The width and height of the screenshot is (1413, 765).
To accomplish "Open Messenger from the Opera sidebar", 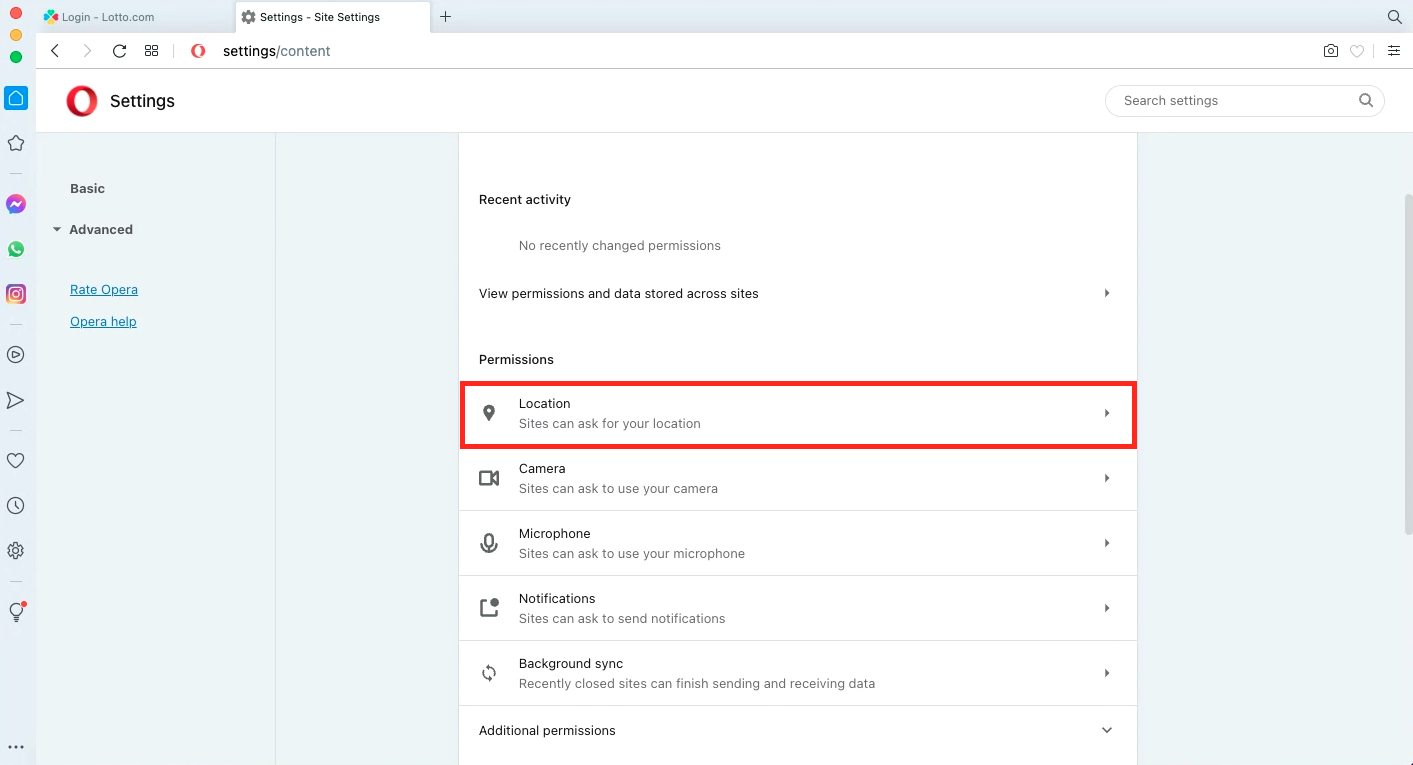I will pos(16,204).
